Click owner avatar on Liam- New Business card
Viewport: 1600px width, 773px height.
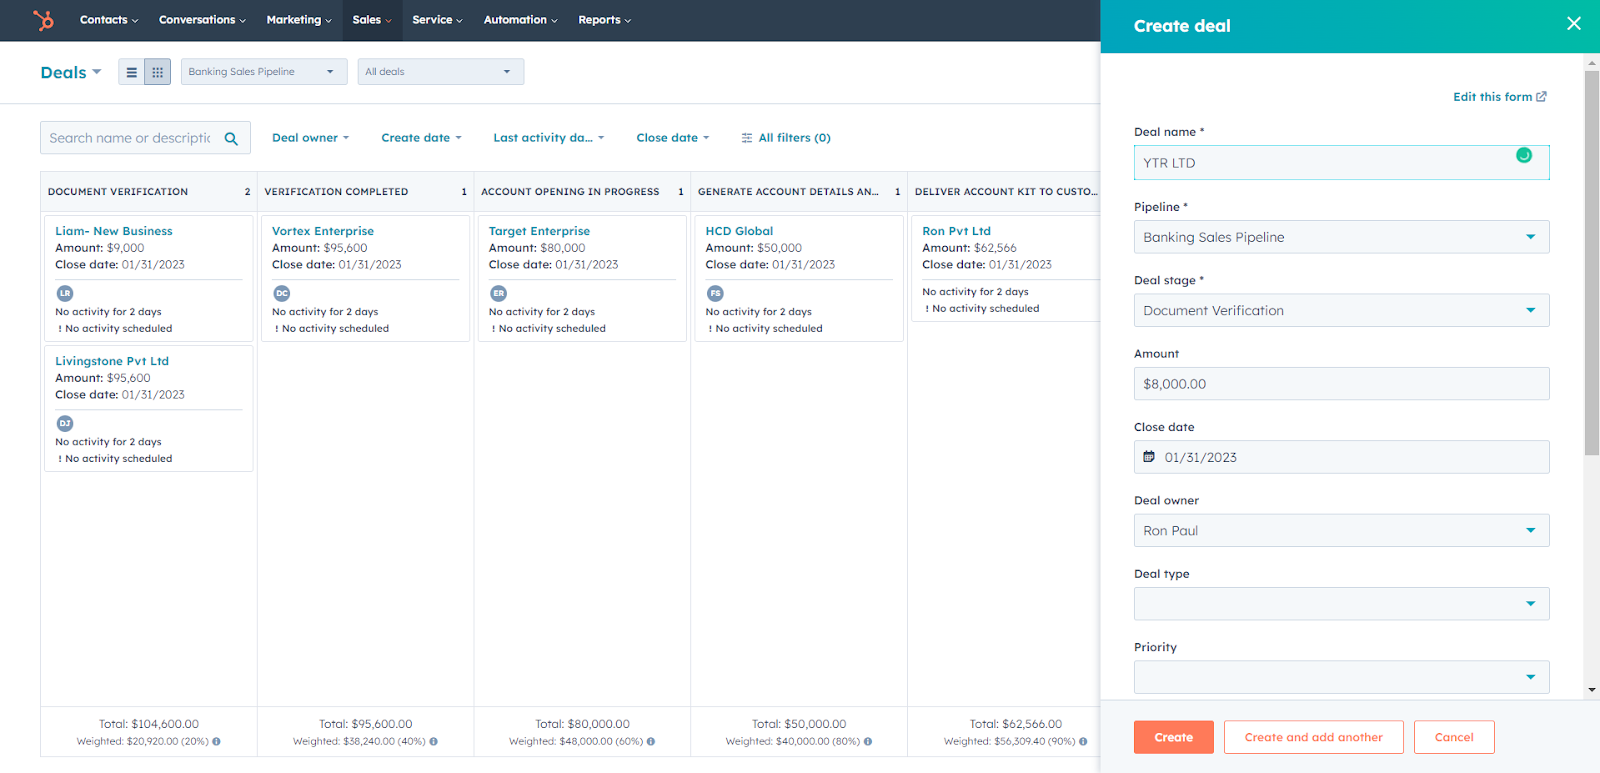click(x=65, y=293)
